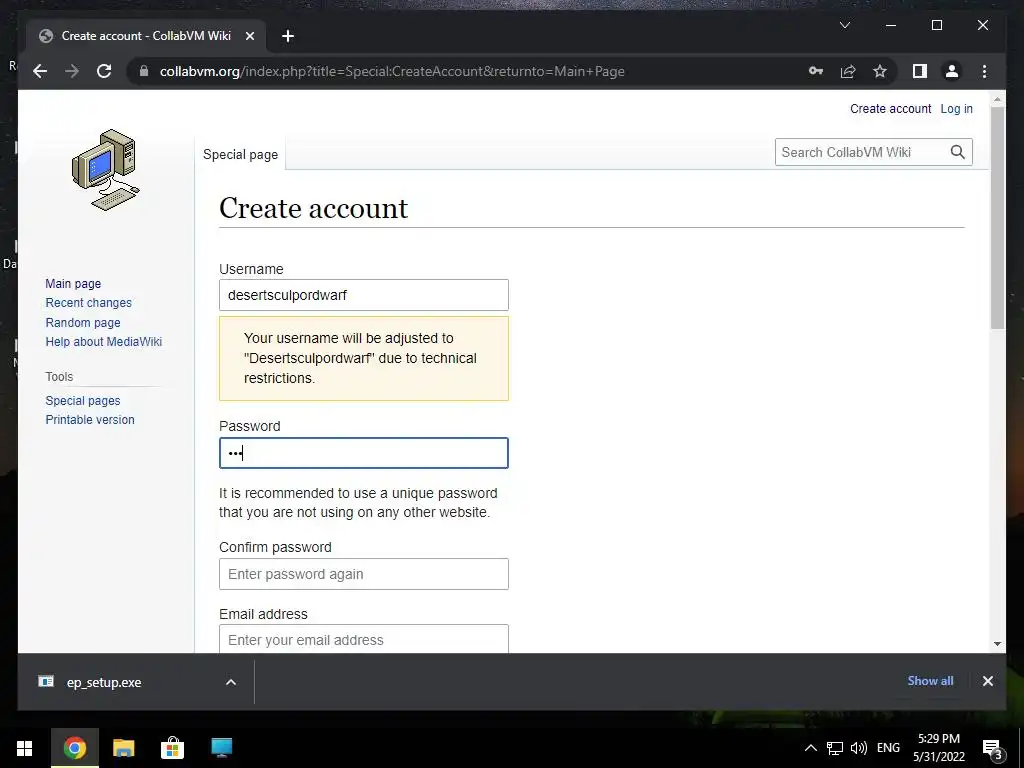
Task: Click the volume speaker tray icon
Action: (859, 748)
